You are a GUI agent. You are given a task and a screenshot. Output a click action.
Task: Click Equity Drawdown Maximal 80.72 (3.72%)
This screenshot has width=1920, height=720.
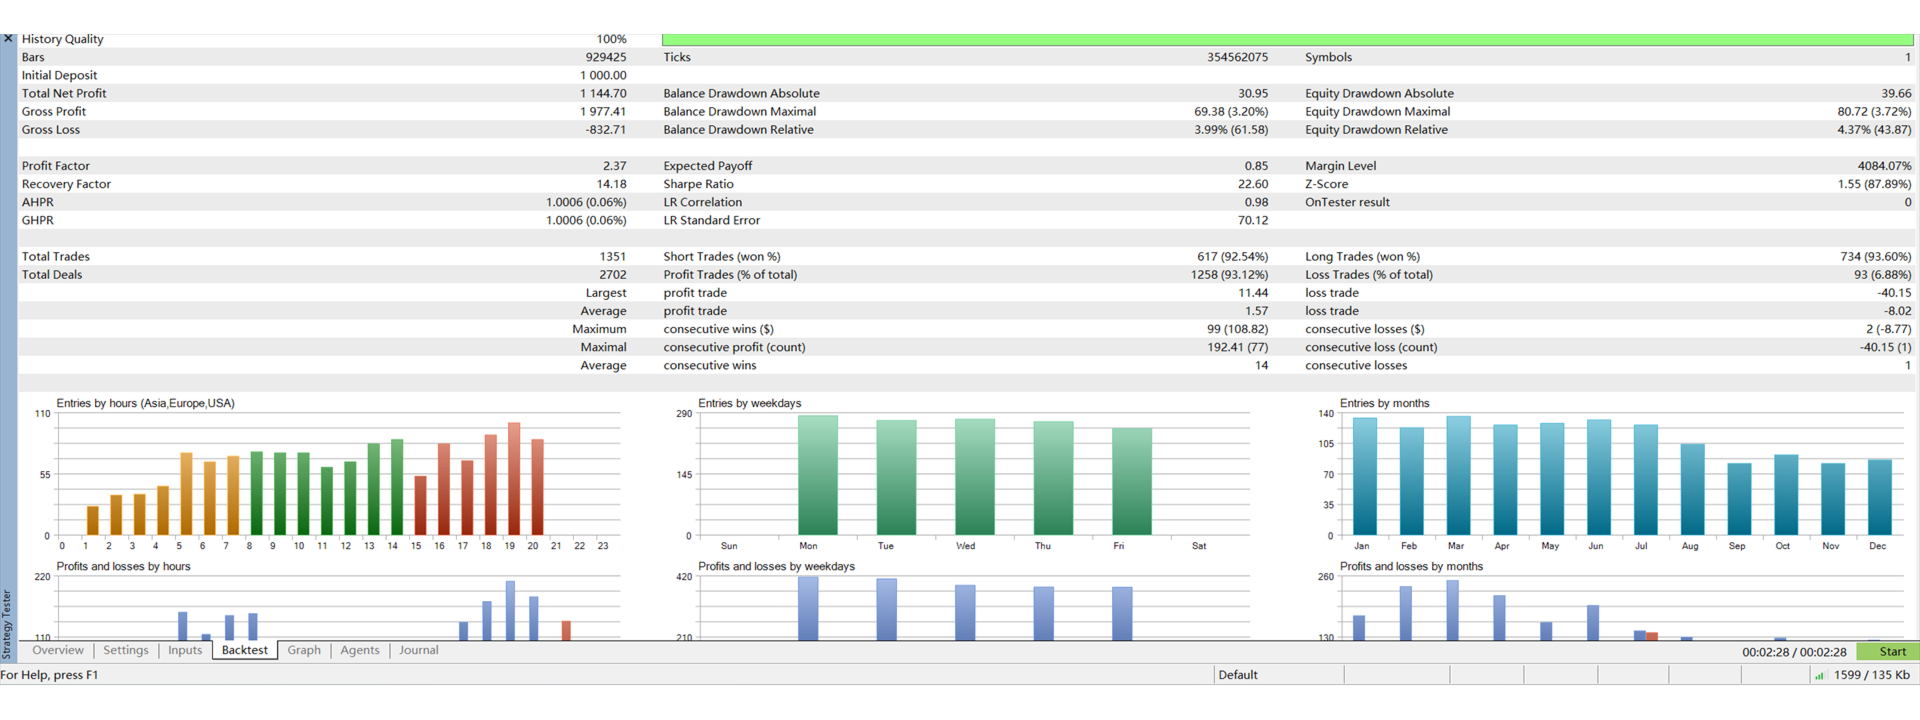(1873, 112)
